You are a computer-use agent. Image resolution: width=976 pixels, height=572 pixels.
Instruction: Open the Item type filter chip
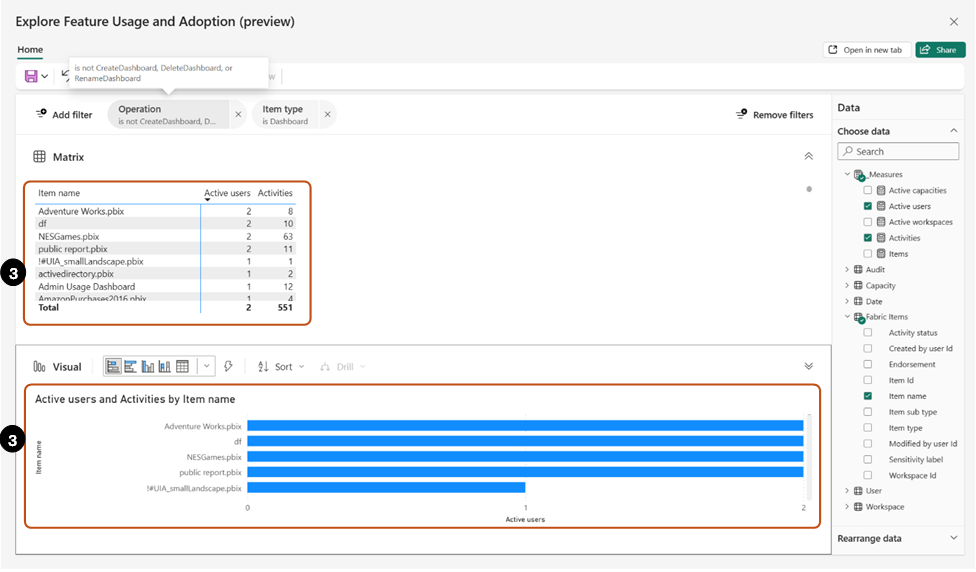(286, 115)
